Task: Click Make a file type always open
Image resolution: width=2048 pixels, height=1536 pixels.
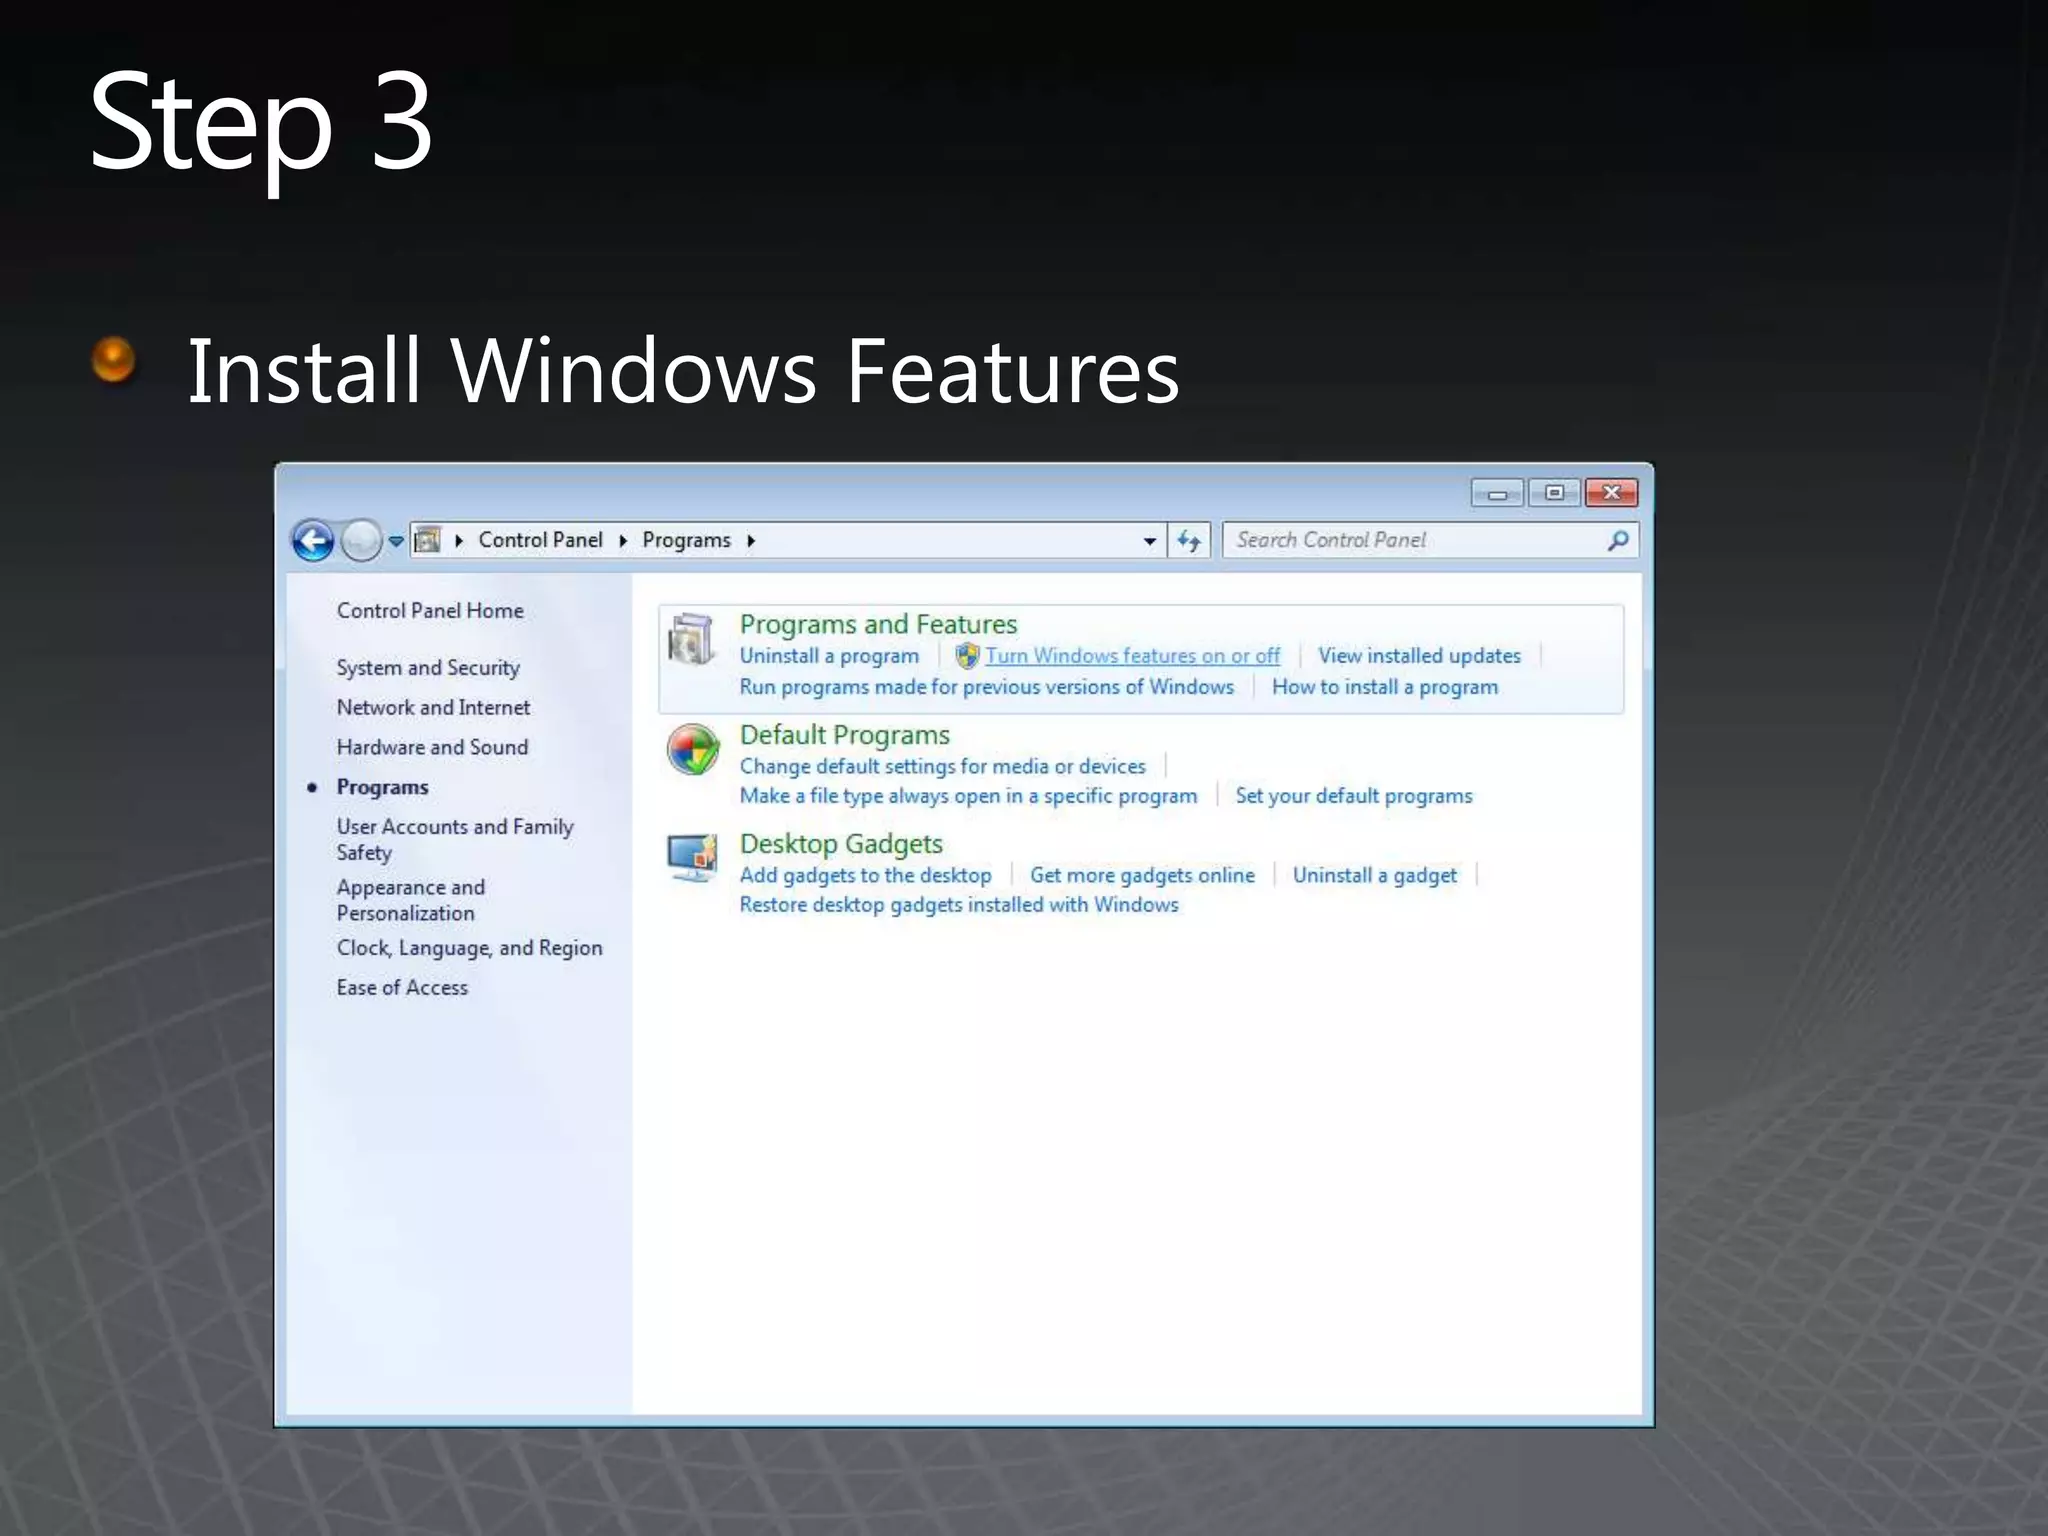Action: click(x=968, y=796)
